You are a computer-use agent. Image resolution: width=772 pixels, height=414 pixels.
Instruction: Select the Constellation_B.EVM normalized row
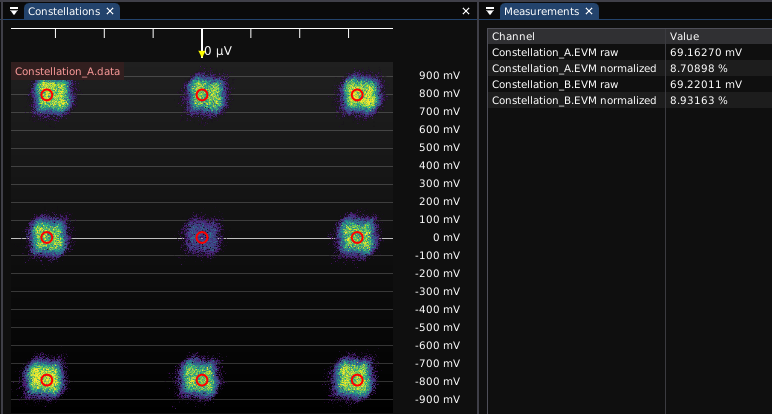coord(630,100)
